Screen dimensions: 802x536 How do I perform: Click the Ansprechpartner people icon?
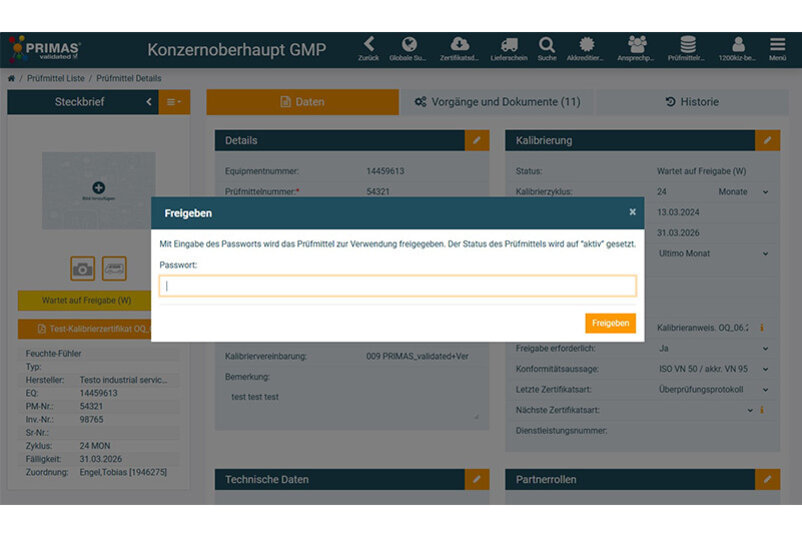tap(637, 44)
